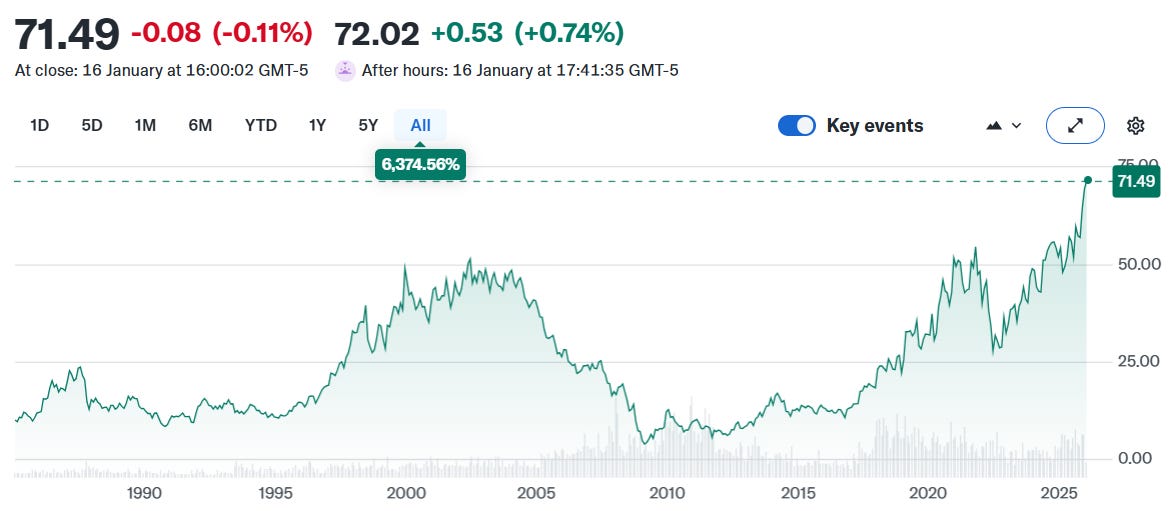Click the after-hours moon icon
Image resolution: width=1170 pixels, height=511 pixels.
tap(345, 70)
